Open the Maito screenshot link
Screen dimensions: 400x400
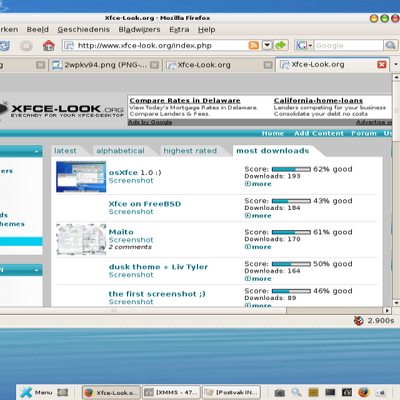[121, 232]
